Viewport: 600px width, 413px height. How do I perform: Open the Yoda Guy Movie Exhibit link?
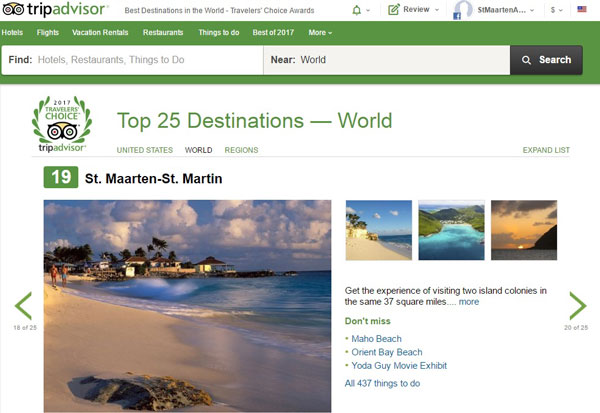[399, 366]
